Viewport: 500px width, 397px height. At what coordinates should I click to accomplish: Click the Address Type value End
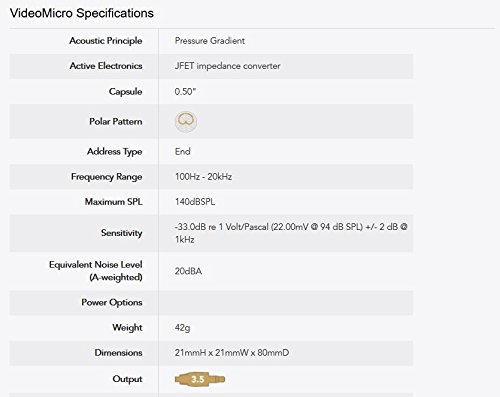(183, 151)
